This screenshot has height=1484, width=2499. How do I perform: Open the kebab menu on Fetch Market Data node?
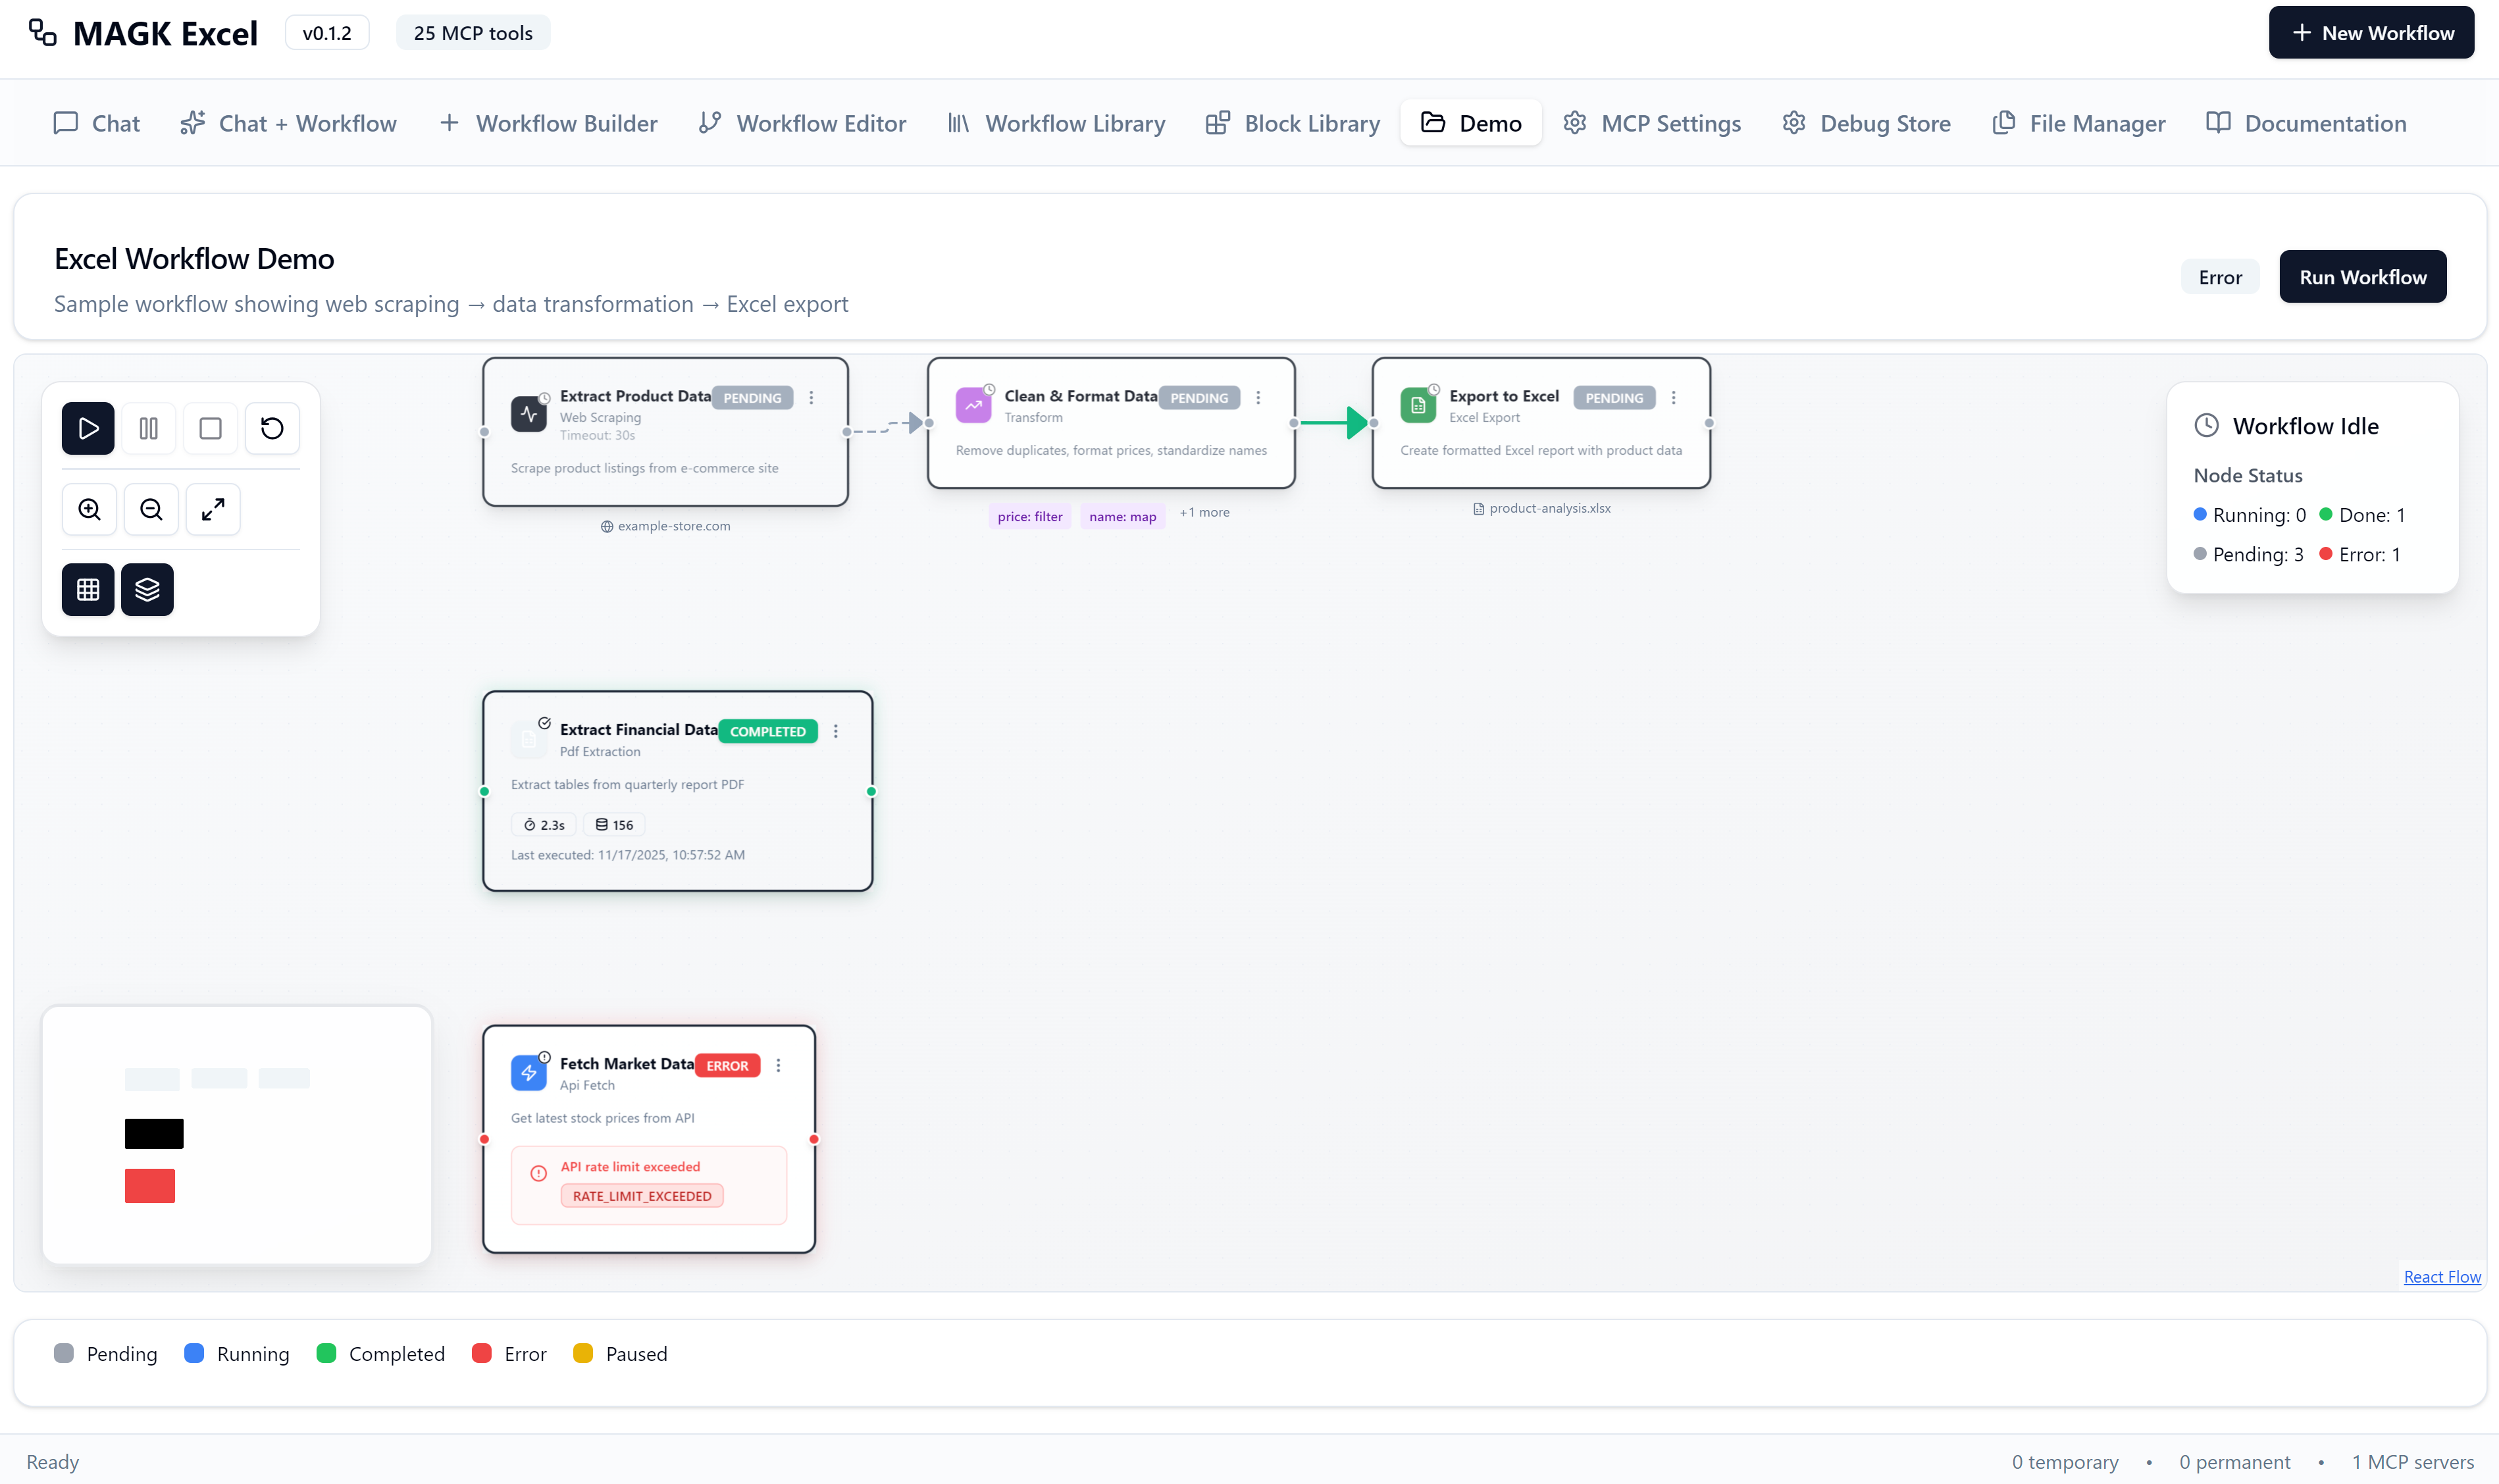click(779, 1065)
